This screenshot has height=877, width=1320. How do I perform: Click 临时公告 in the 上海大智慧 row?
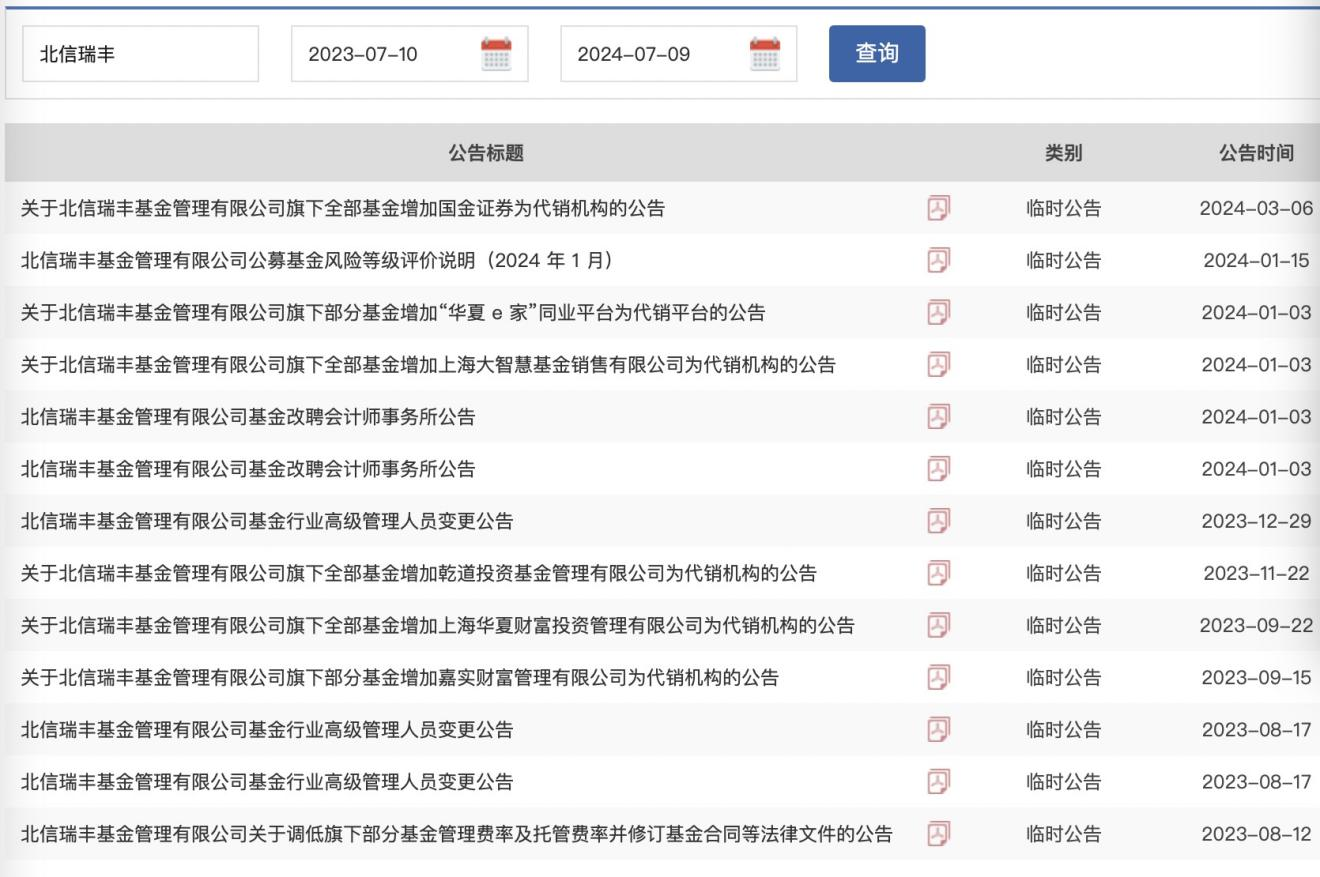click(x=1064, y=364)
